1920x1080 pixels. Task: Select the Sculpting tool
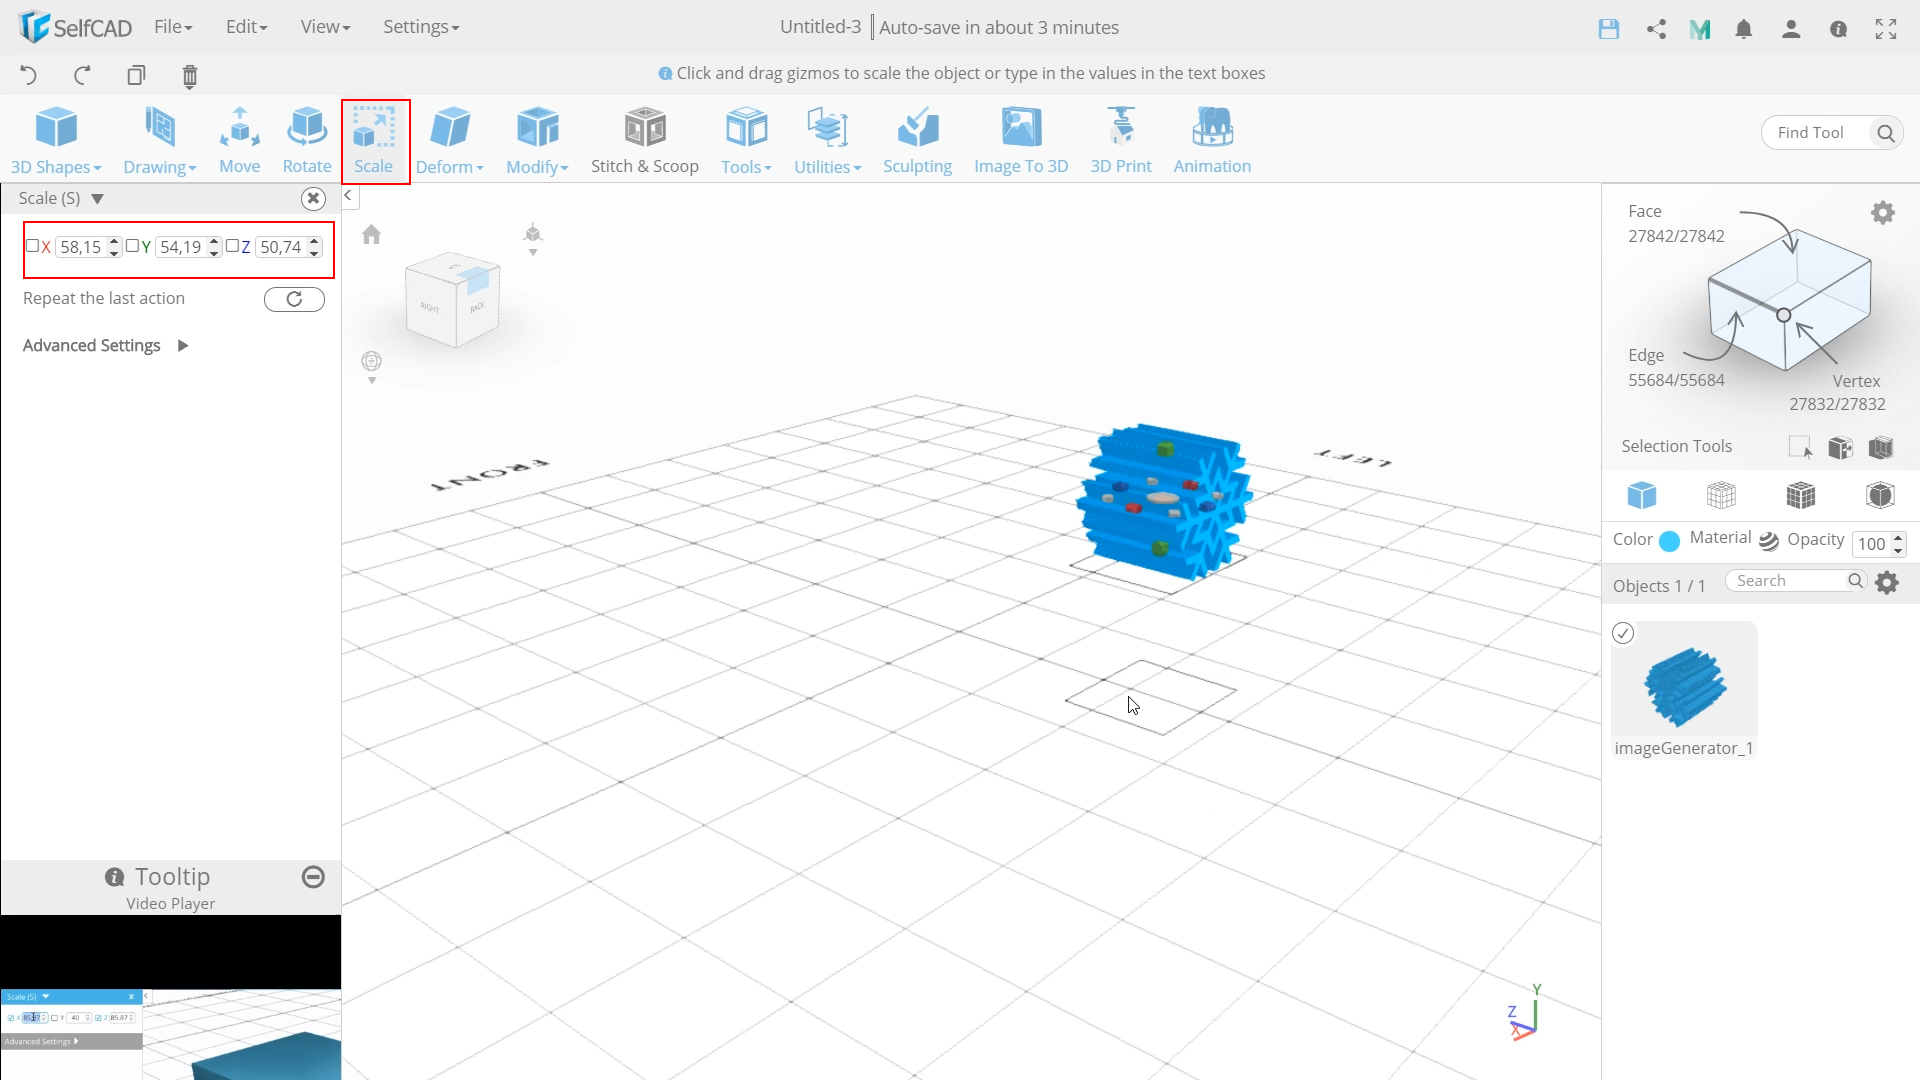tap(918, 140)
